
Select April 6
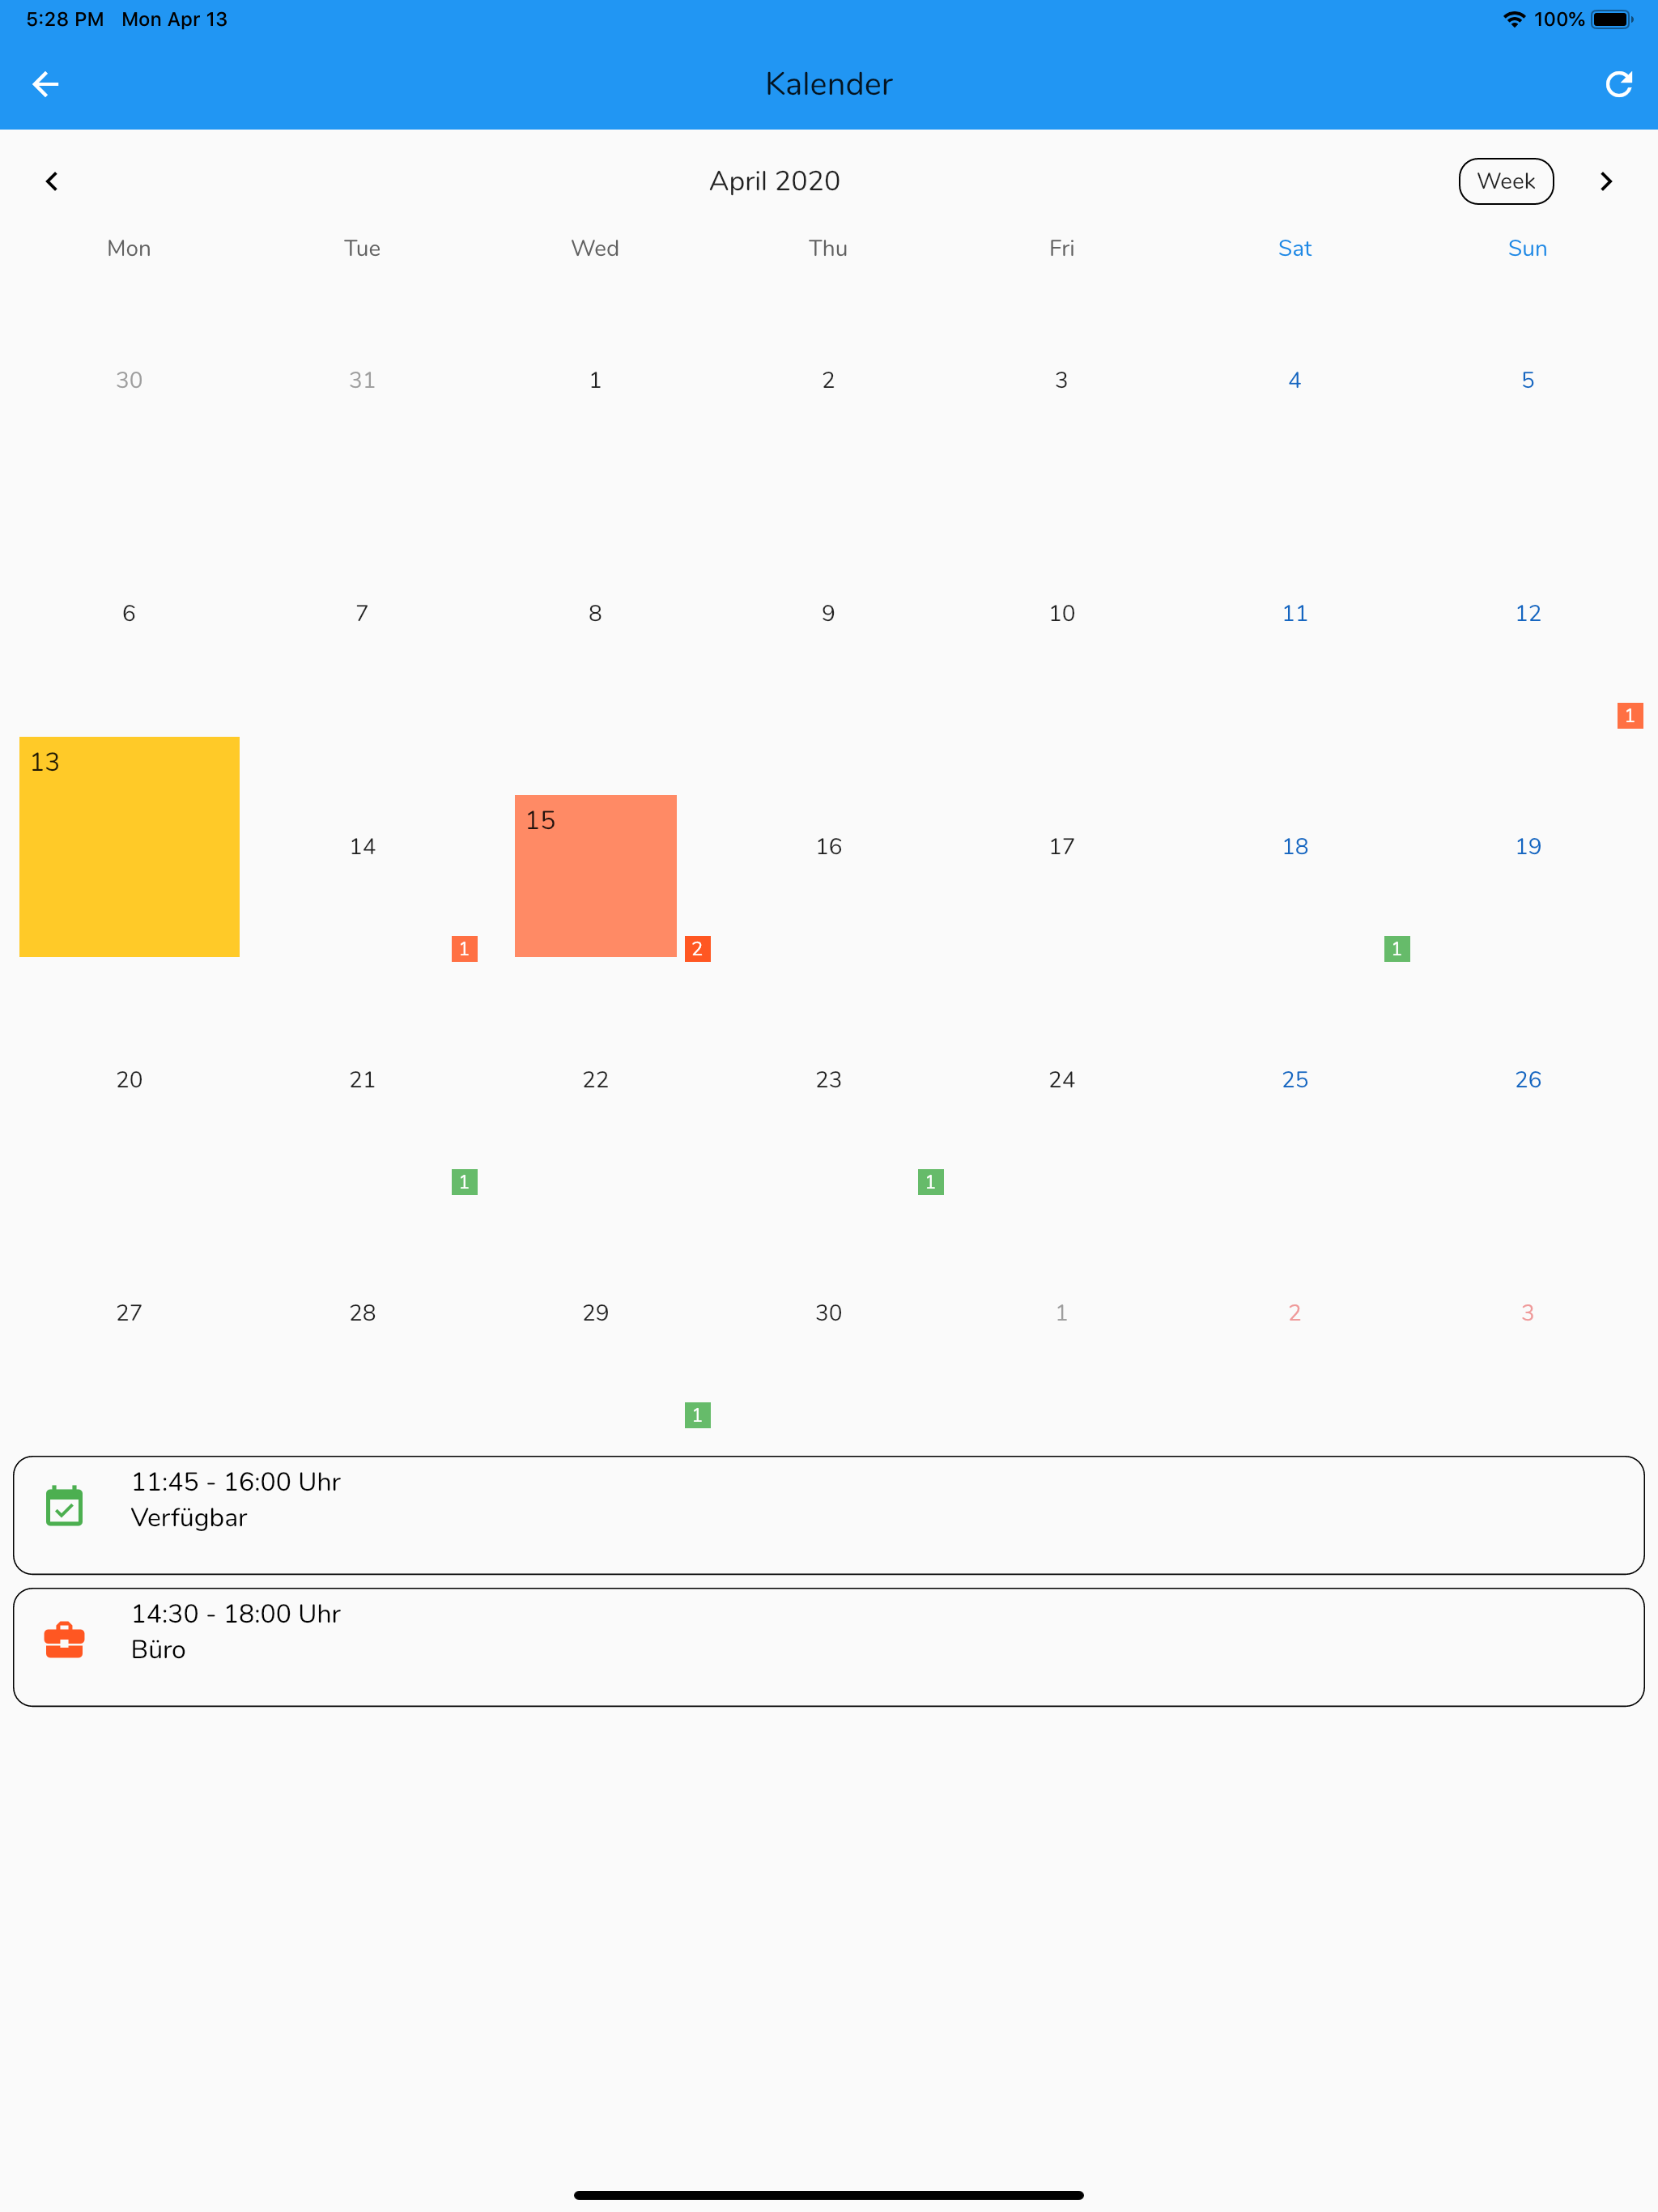[x=129, y=613]
